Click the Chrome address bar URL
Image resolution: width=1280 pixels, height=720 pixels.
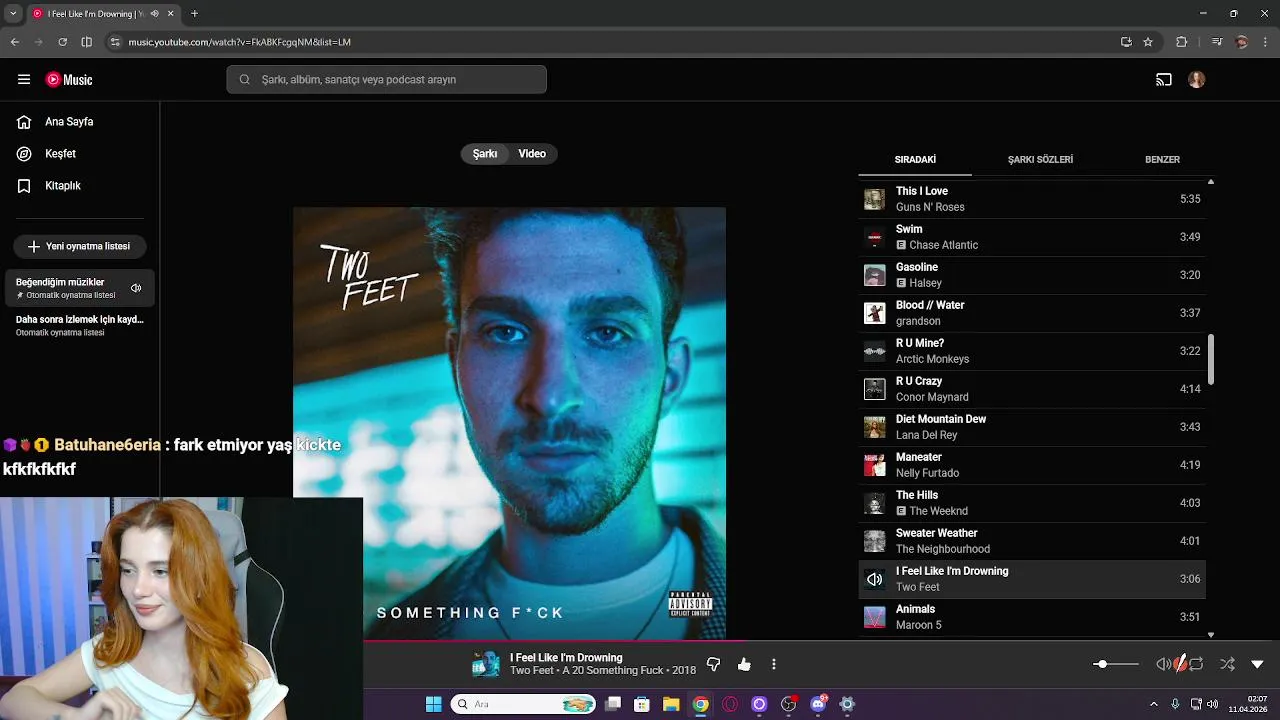240,42
